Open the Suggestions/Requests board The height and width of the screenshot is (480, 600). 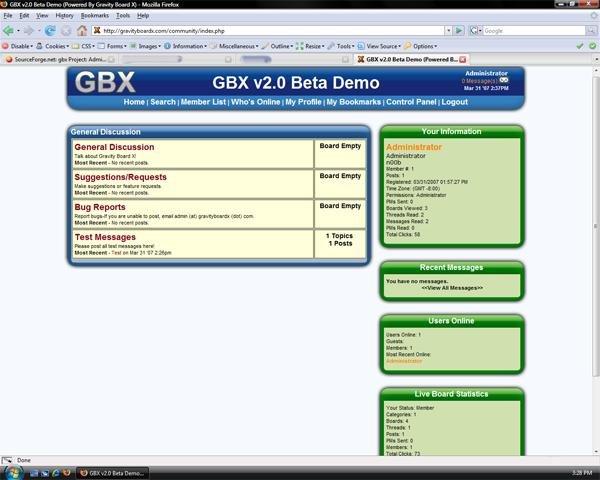pos(121,177)
